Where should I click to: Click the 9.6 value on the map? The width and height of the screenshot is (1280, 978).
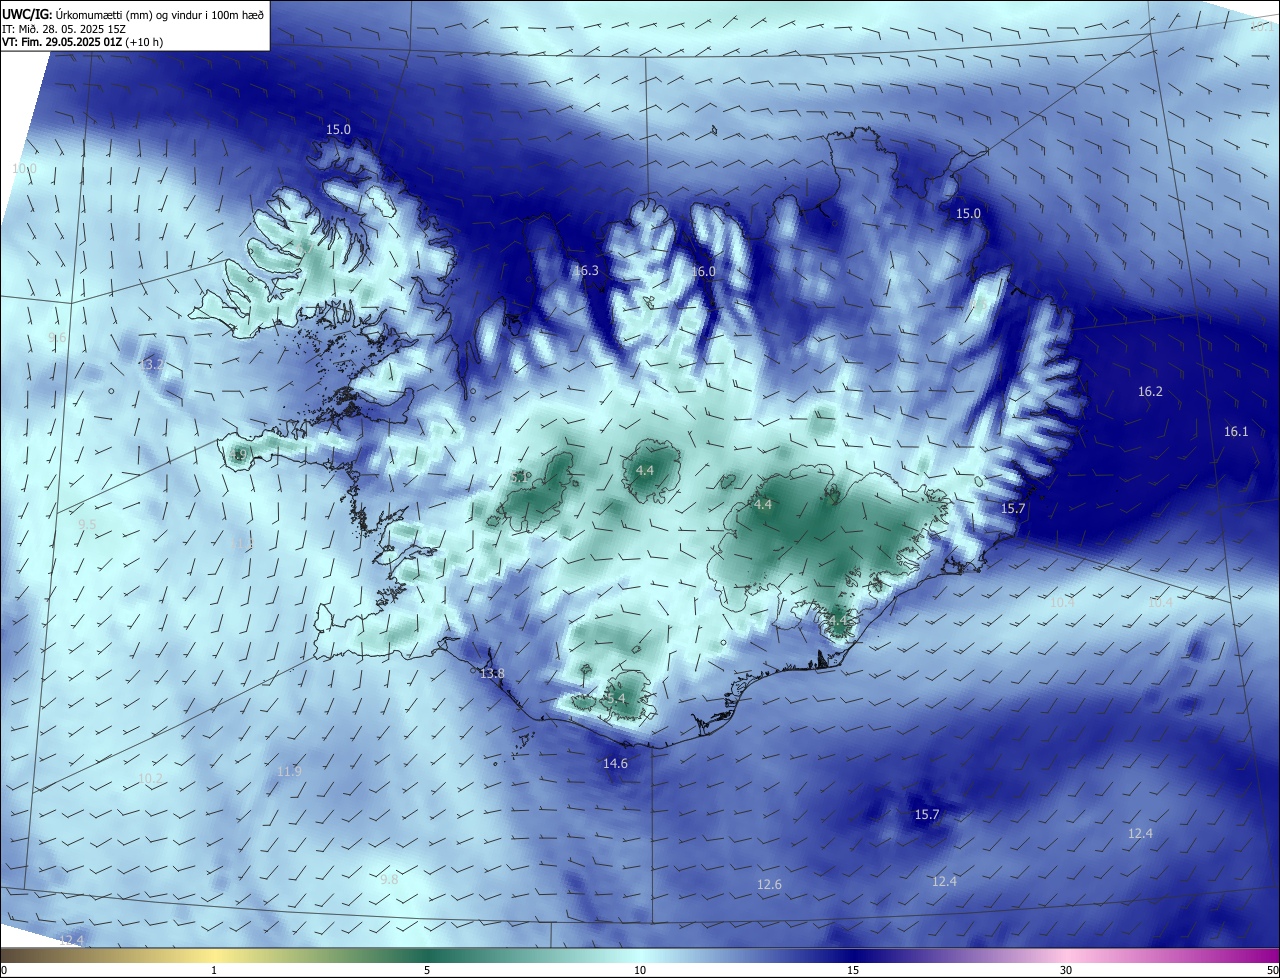(x=57, y=338)
